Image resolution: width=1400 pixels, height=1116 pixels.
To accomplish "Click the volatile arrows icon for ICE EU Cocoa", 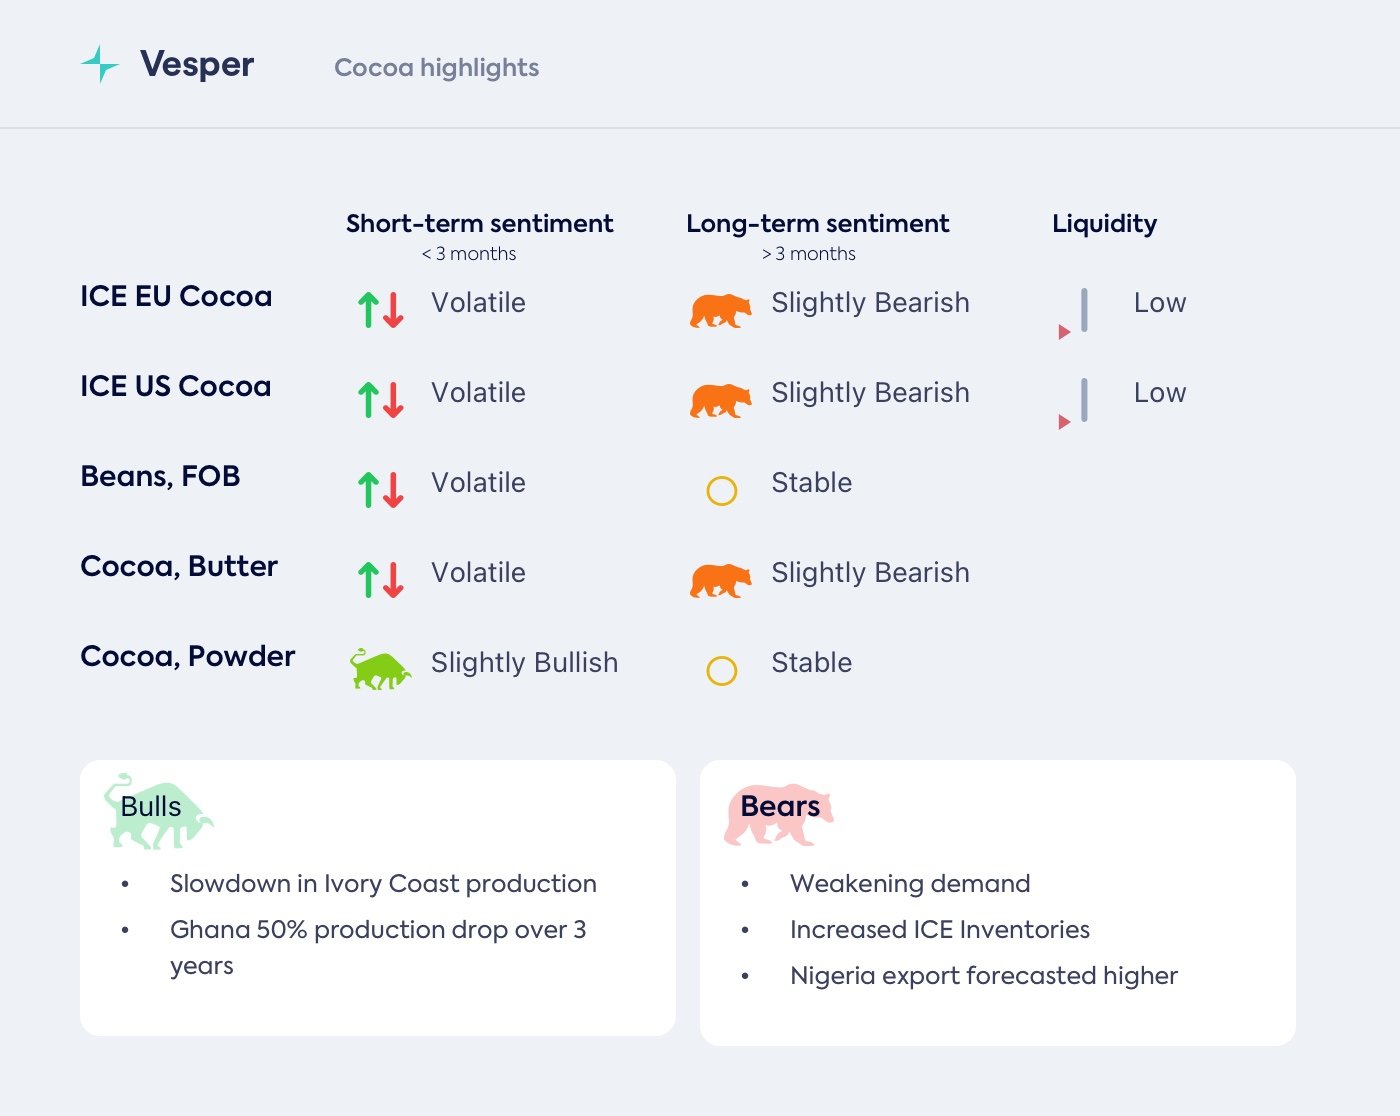I will click(381, 310).
